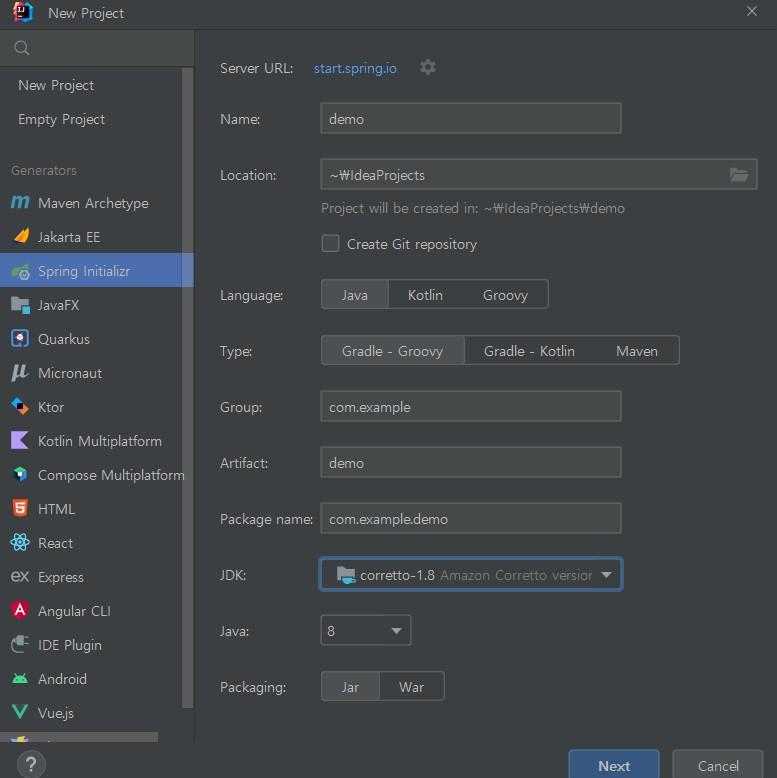The width and height of the screenshot is (777, 778).
Task: Click the search magnifier icon
Action: [21, 48]
